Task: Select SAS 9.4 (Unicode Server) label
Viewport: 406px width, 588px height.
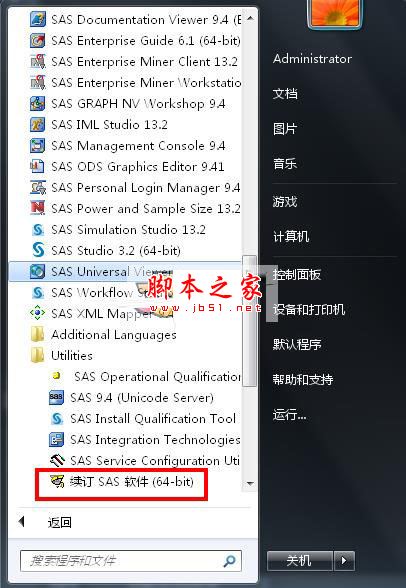Action: coord(142,397)
